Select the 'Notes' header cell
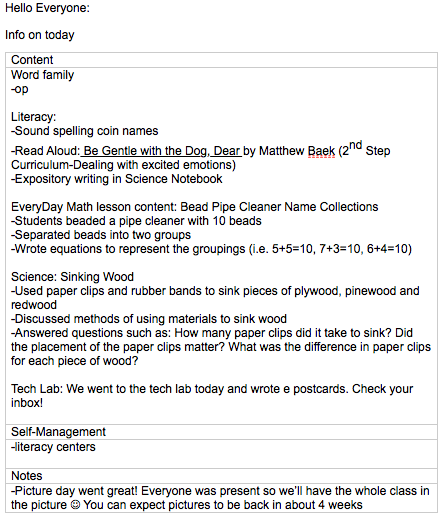Screen dimensions: 440x513 [221, 476]
